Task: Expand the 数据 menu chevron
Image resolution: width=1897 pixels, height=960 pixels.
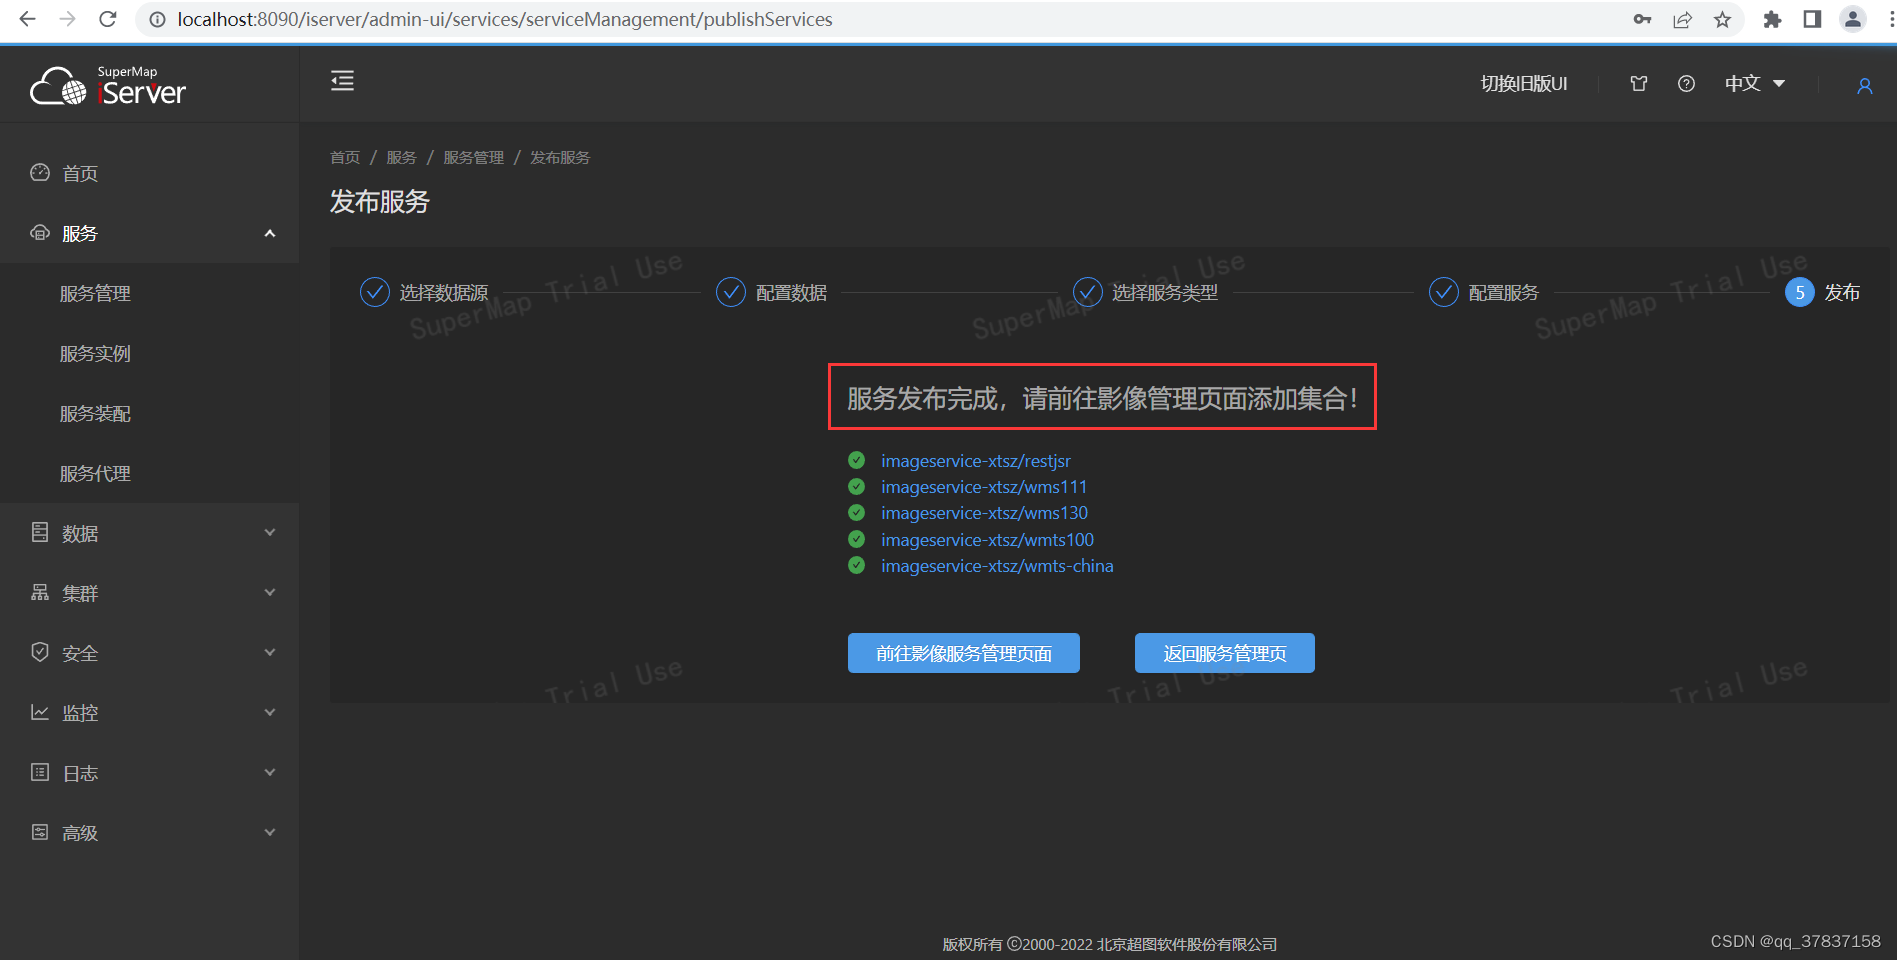Action: [269, 532]
